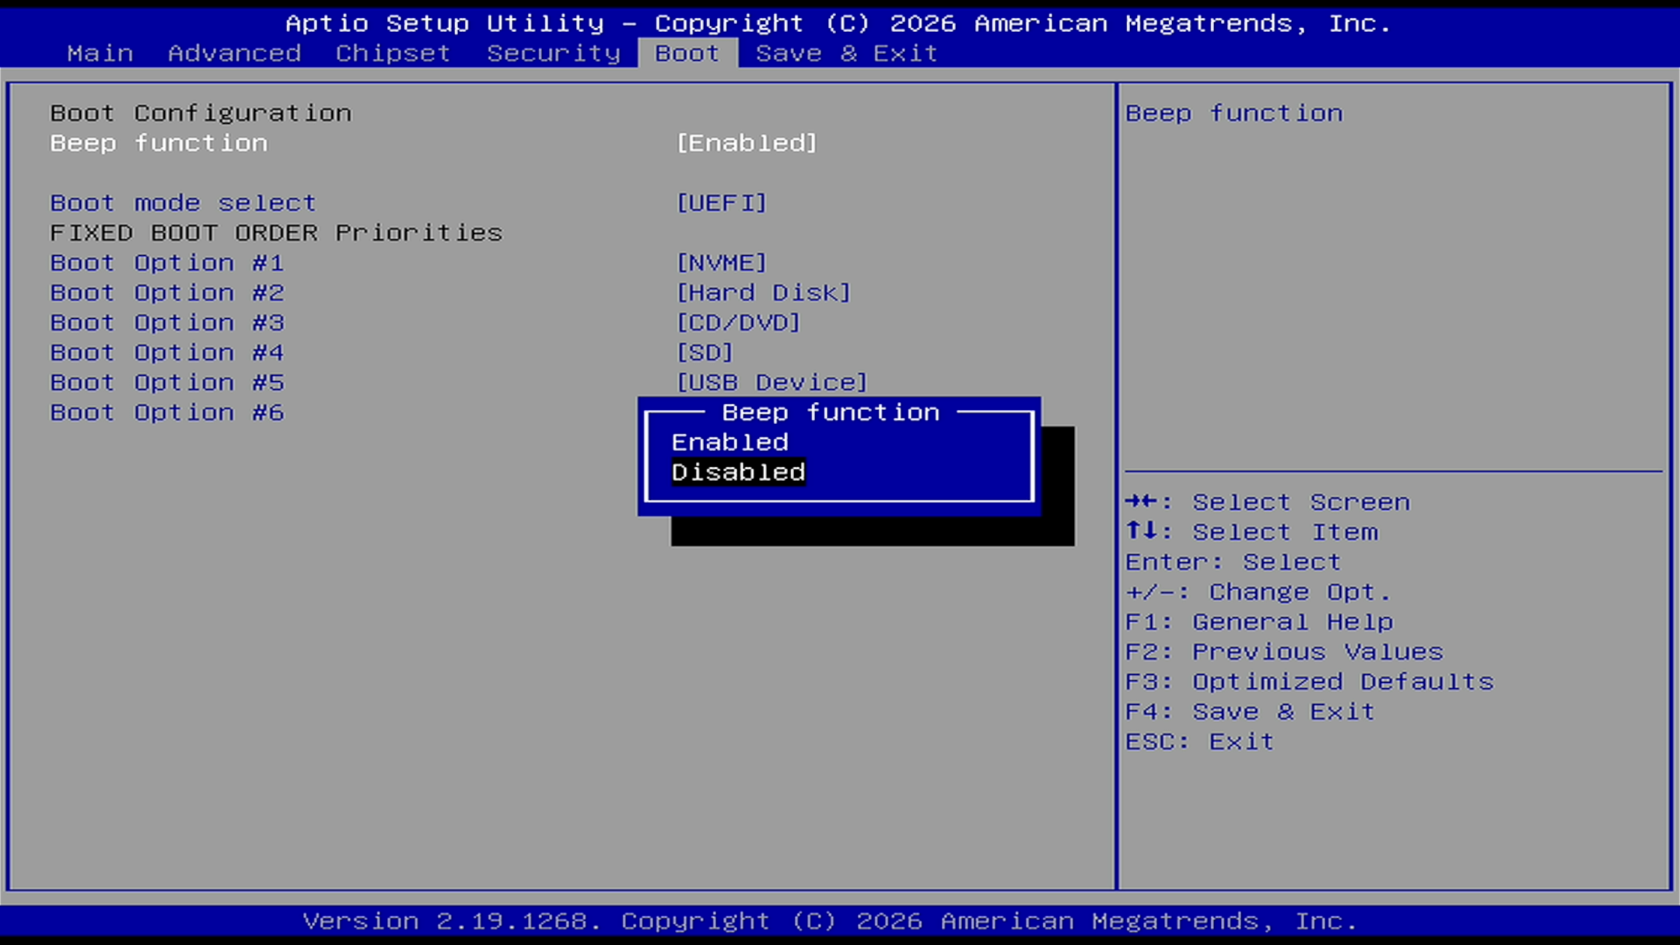Click the Select Item key hint
Image resolution: width=1680 pixels, height=945 pixels.
tap(1252, 532)
